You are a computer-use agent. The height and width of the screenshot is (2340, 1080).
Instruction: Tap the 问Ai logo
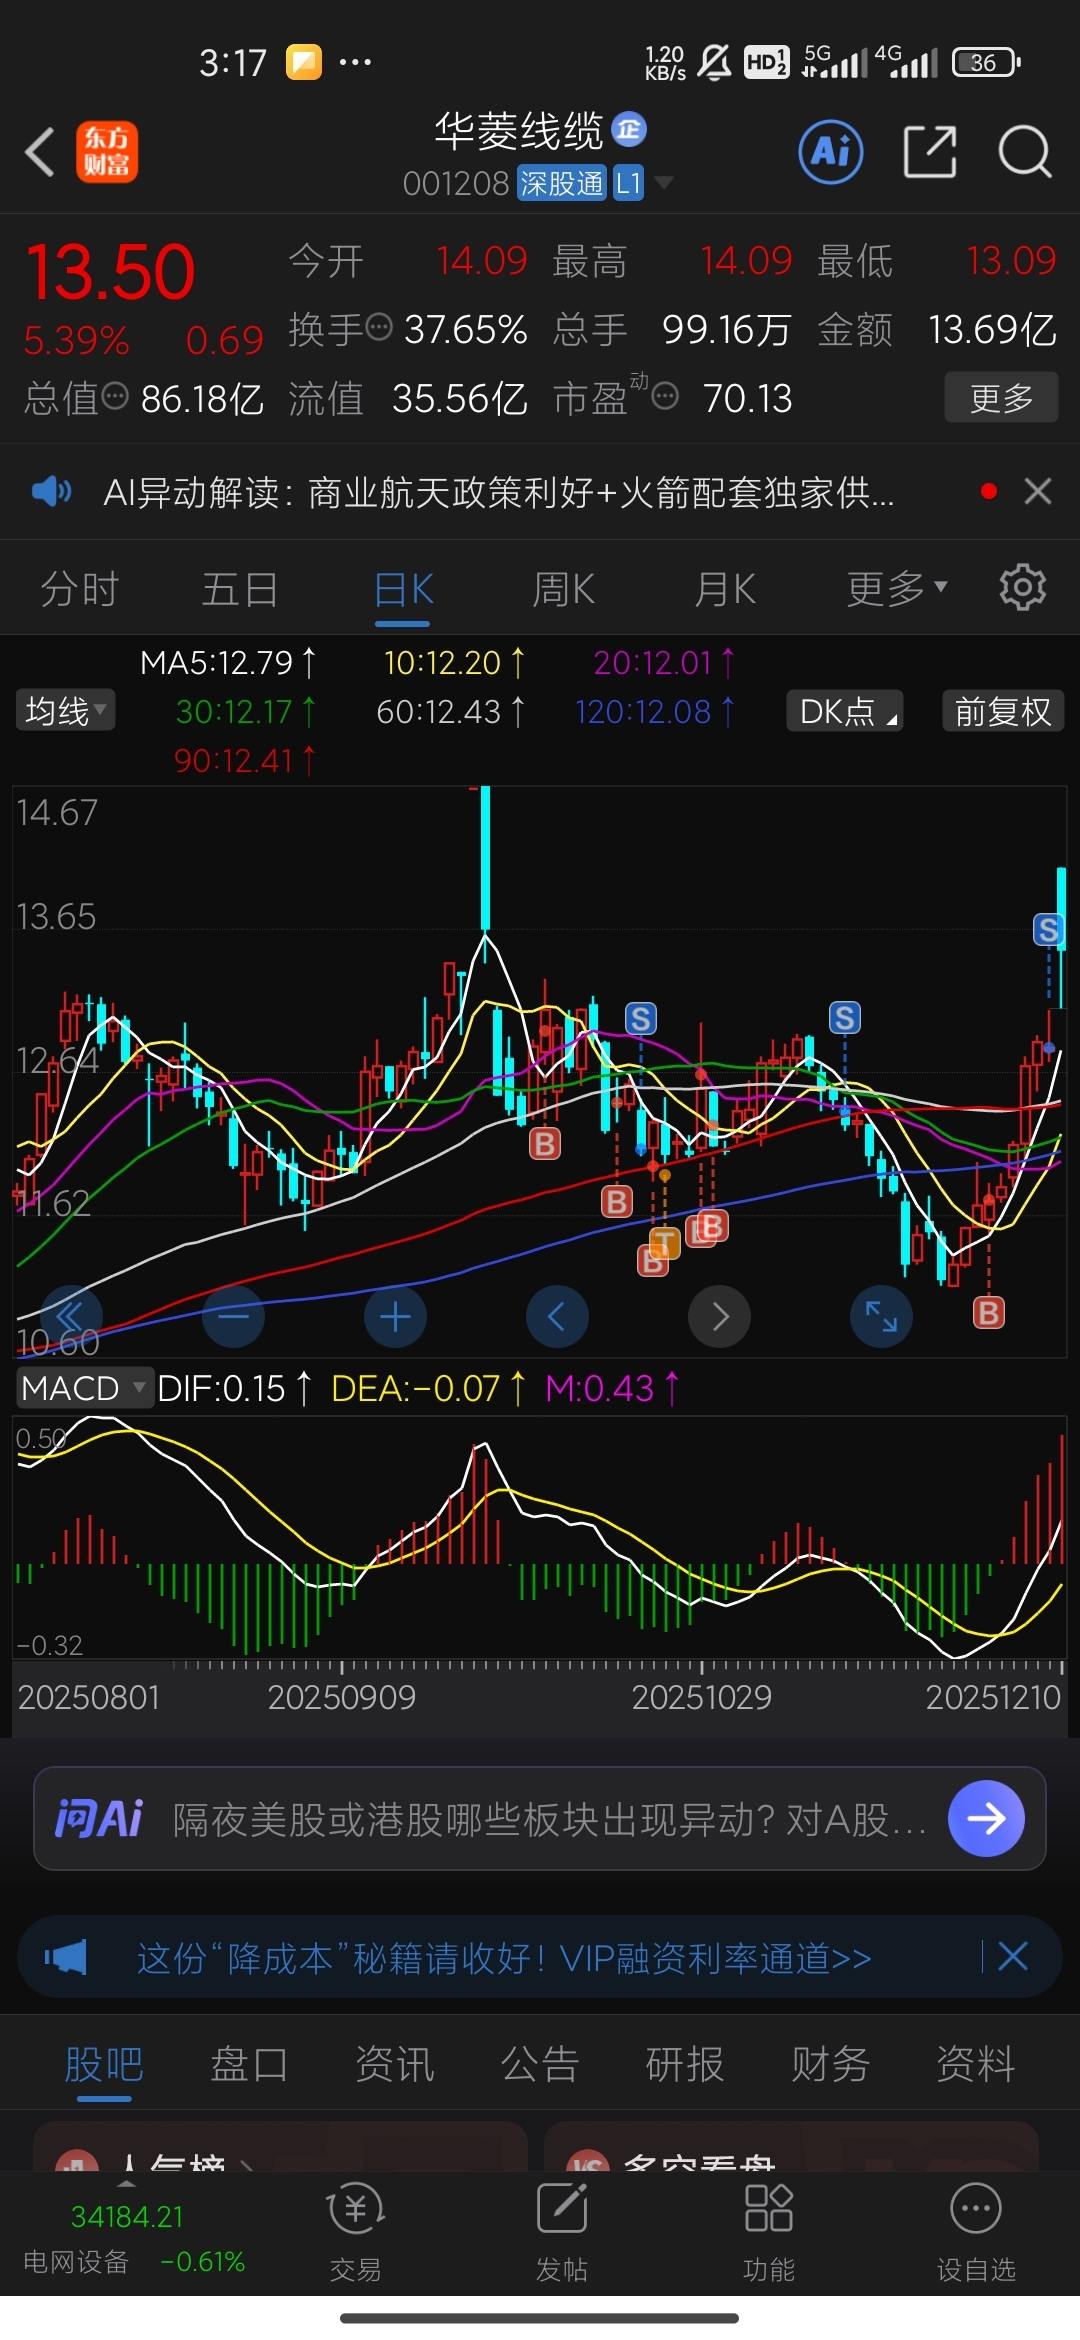99,1819
